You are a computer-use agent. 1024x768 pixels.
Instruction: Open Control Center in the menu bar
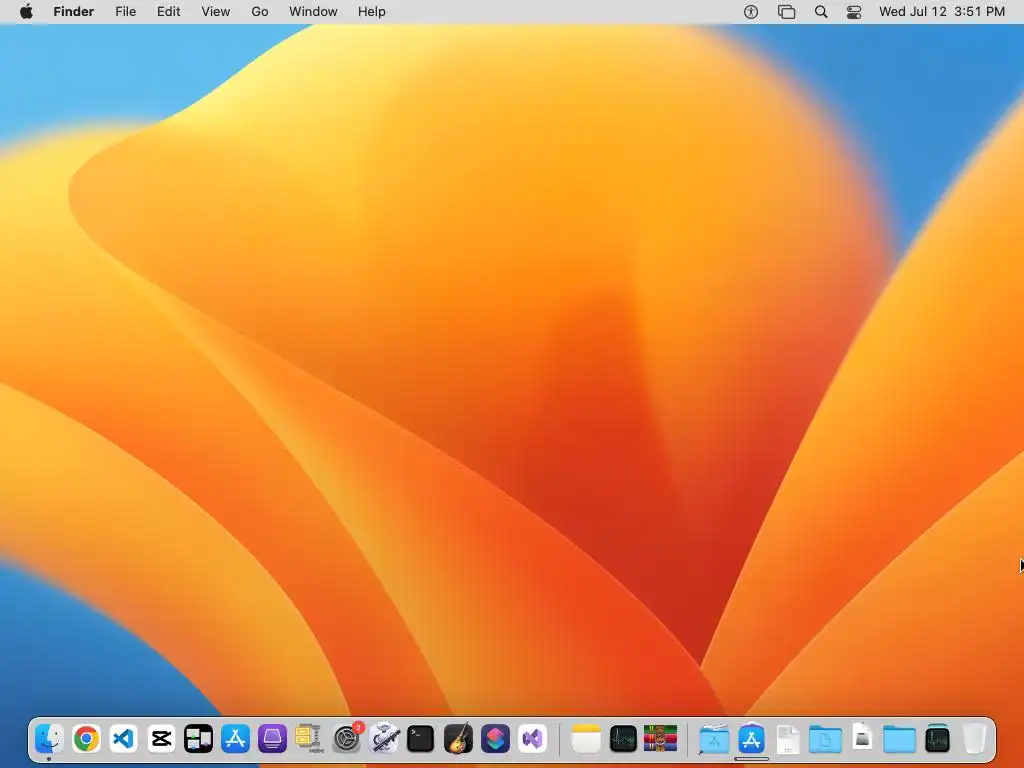(x=854, y=12)
